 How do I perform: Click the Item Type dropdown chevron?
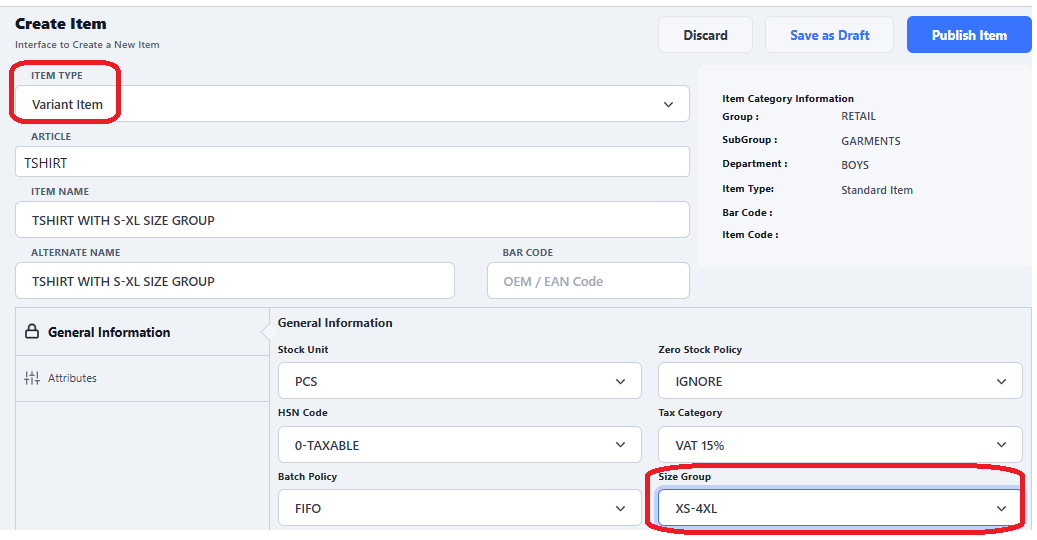[669, 104]
